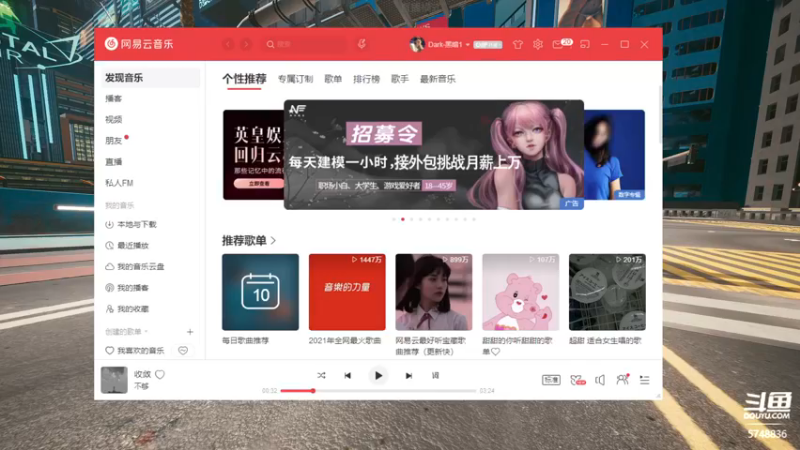The image size is (800, 450).
Task: Select the last banner carousel dot
Action: coord(474,219)
